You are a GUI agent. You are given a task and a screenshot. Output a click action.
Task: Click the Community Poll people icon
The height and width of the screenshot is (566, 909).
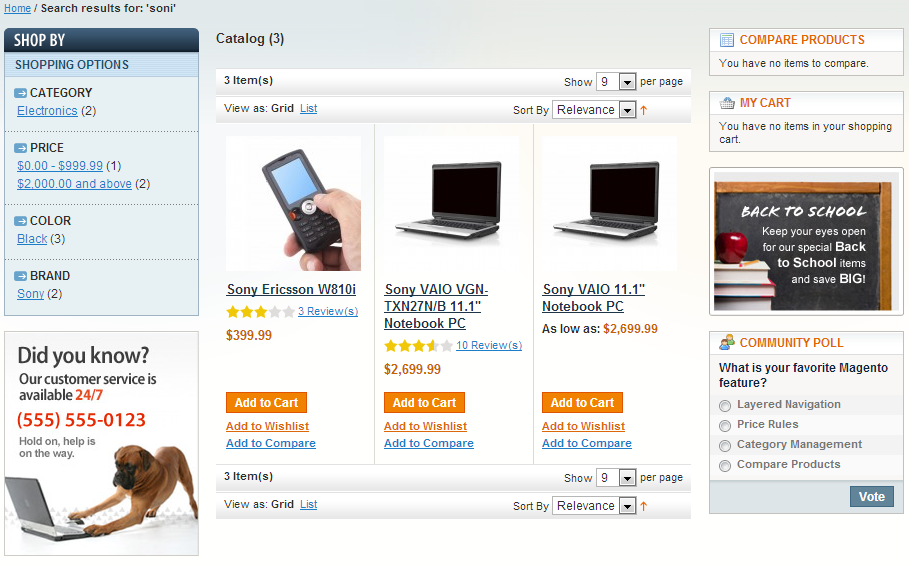point(727,343)
